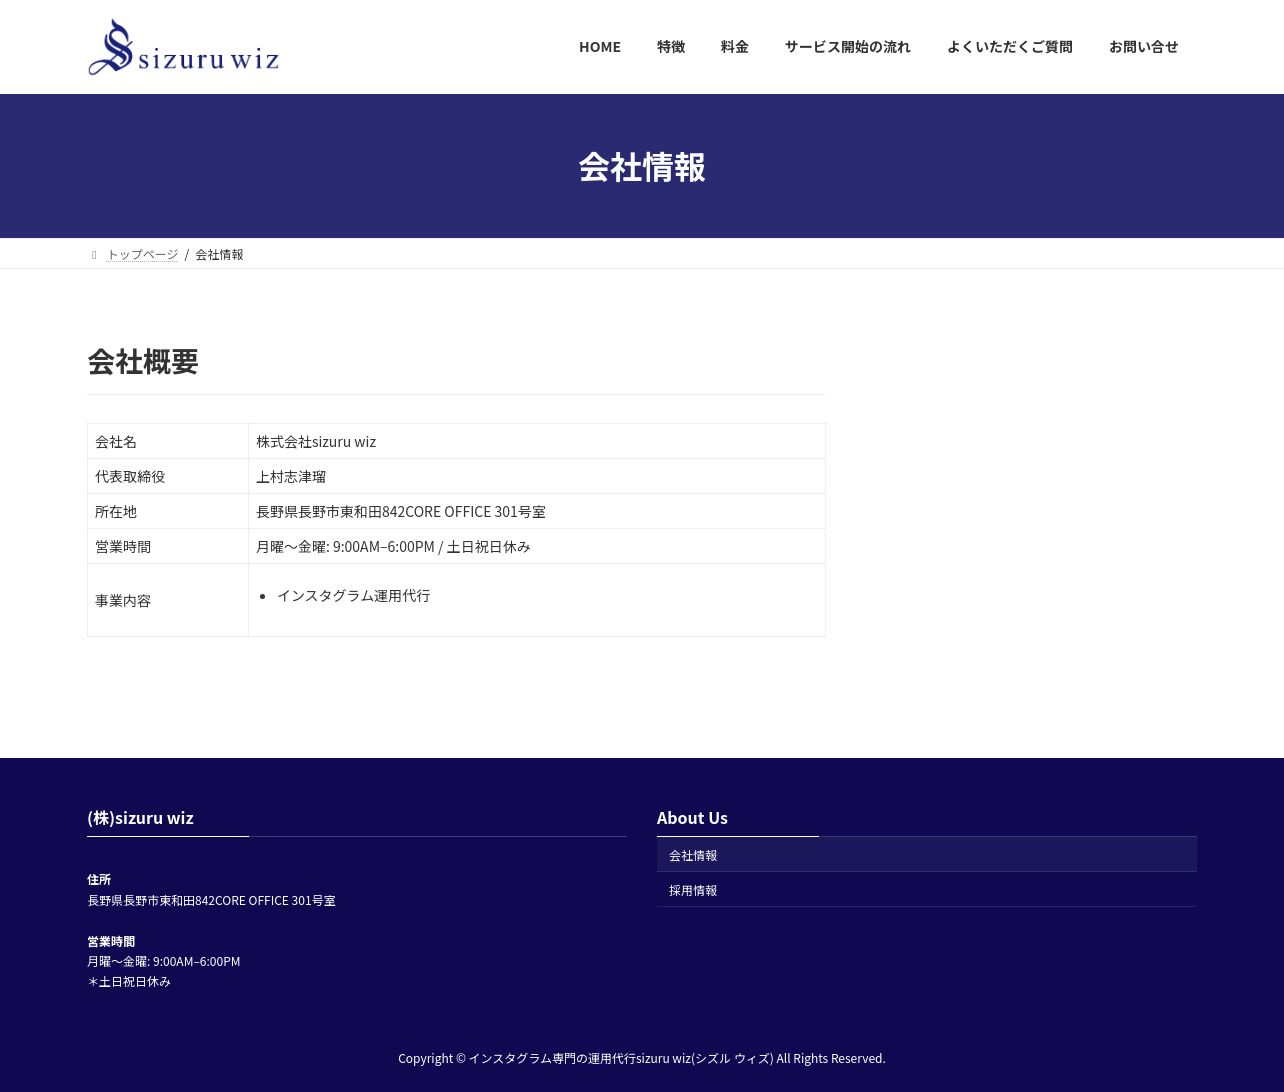
Task: Click the address in the company table
Action: click(x=401, y=512)
